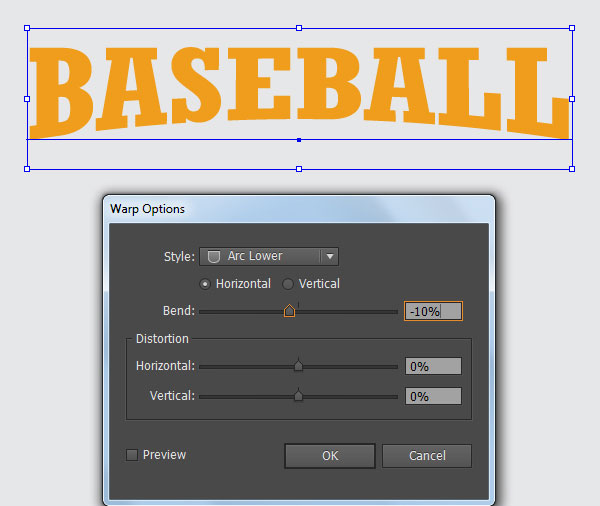Select the Horizontal radio button

[x=205, y=284]
